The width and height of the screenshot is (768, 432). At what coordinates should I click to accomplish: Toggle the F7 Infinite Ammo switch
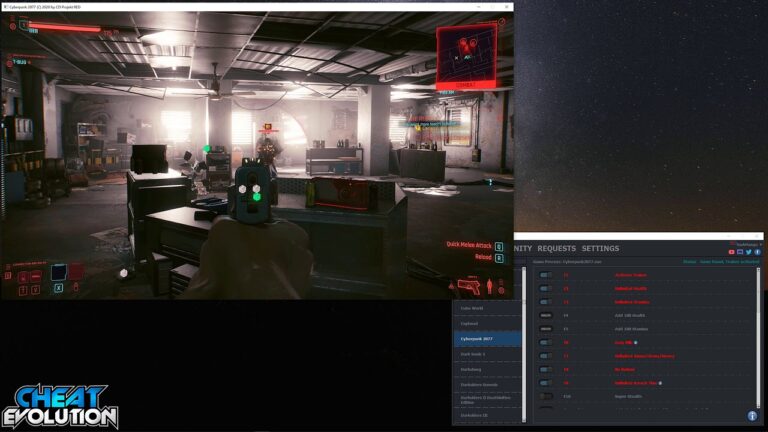click(x=546, y=356)
